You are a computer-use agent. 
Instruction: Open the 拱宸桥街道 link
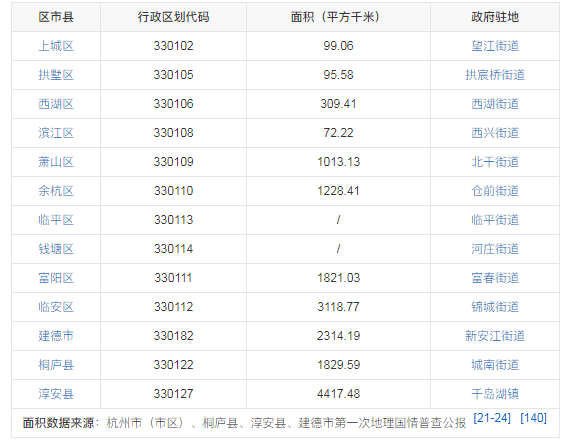coord(495,75)
